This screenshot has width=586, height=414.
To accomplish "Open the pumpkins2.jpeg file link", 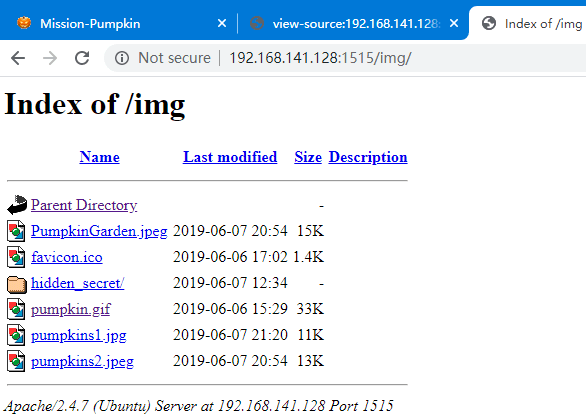I will click(82, 362).
